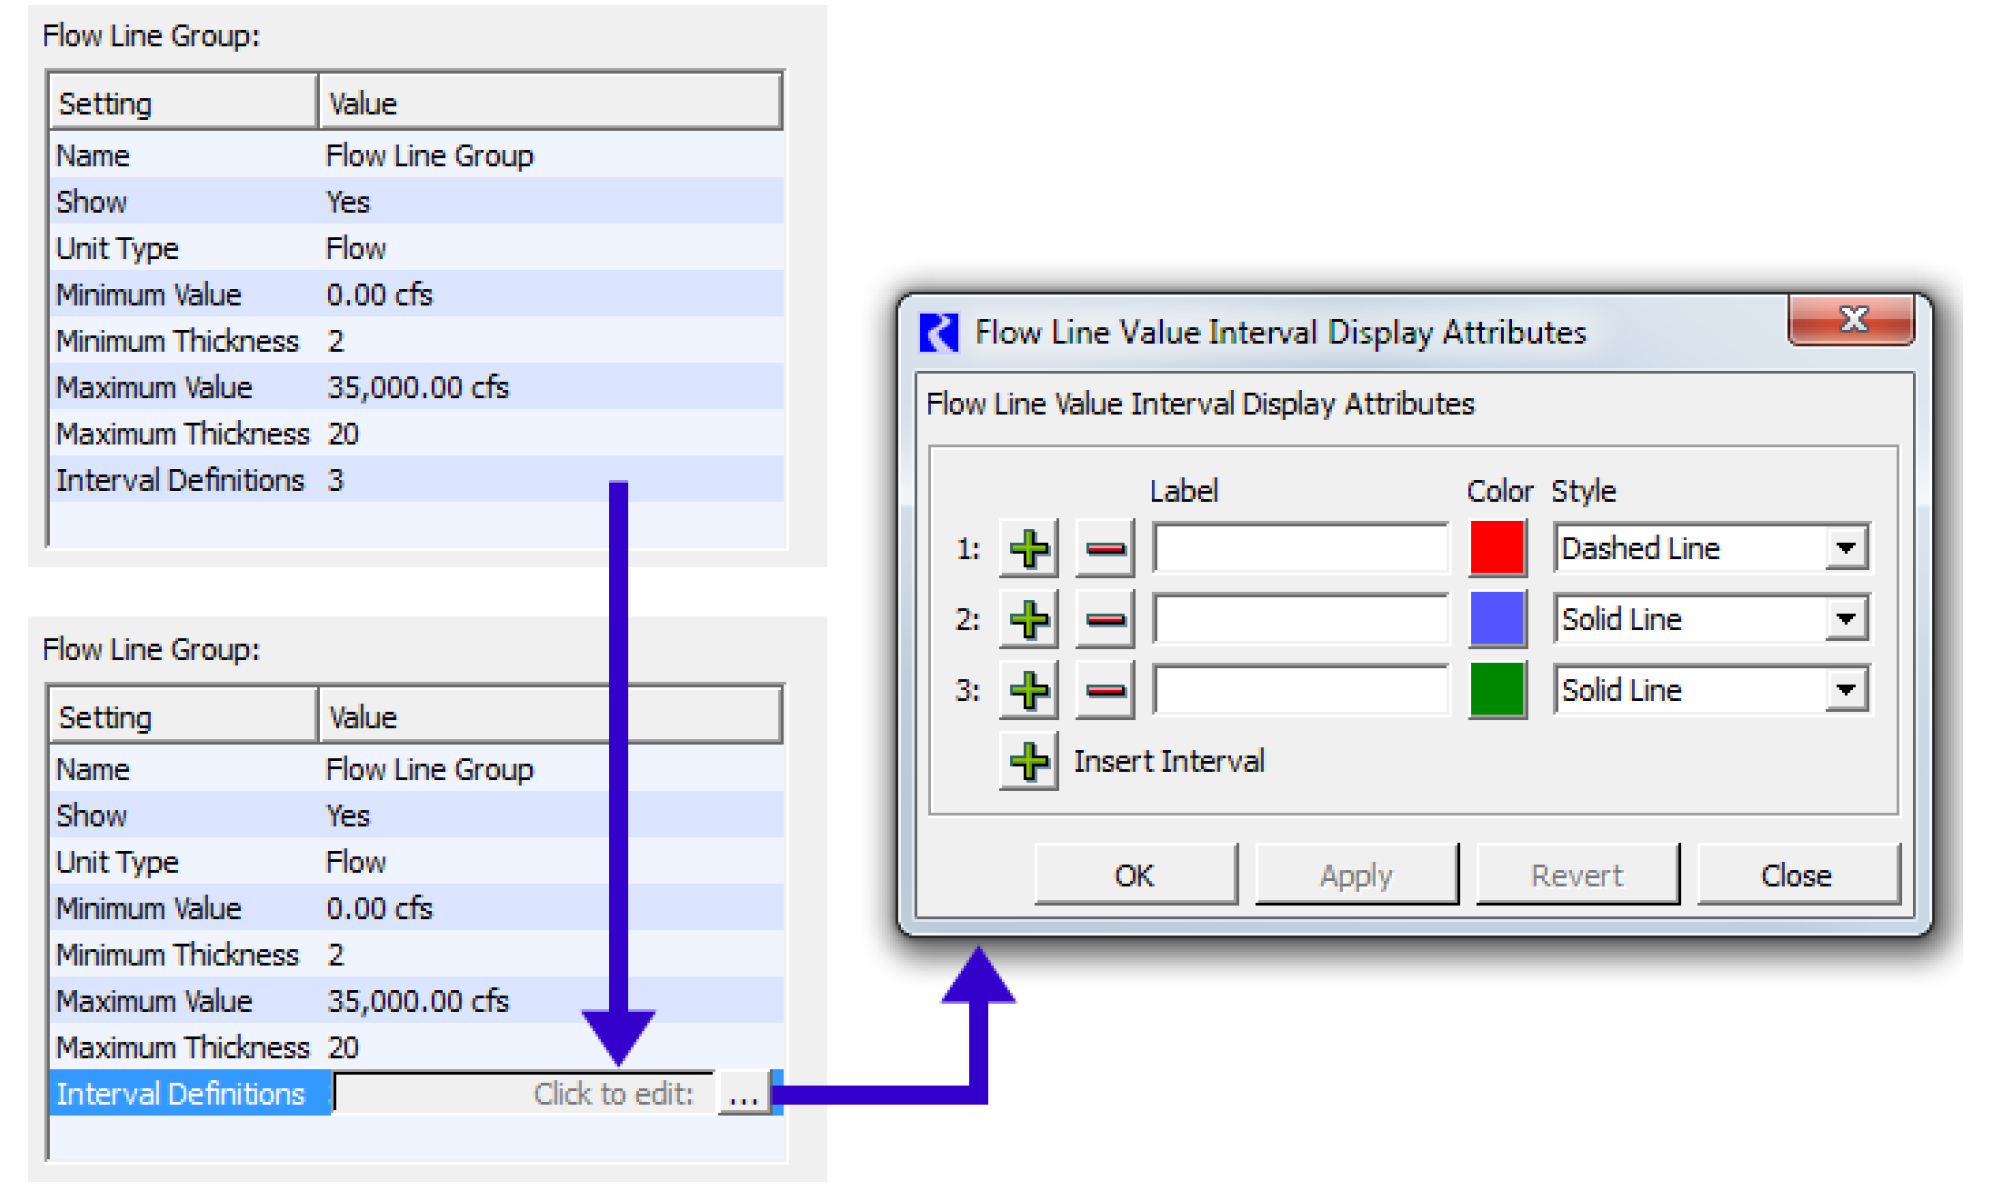
Task: Open the blue color swatch of interval 2
Action: coord(1496,619)
